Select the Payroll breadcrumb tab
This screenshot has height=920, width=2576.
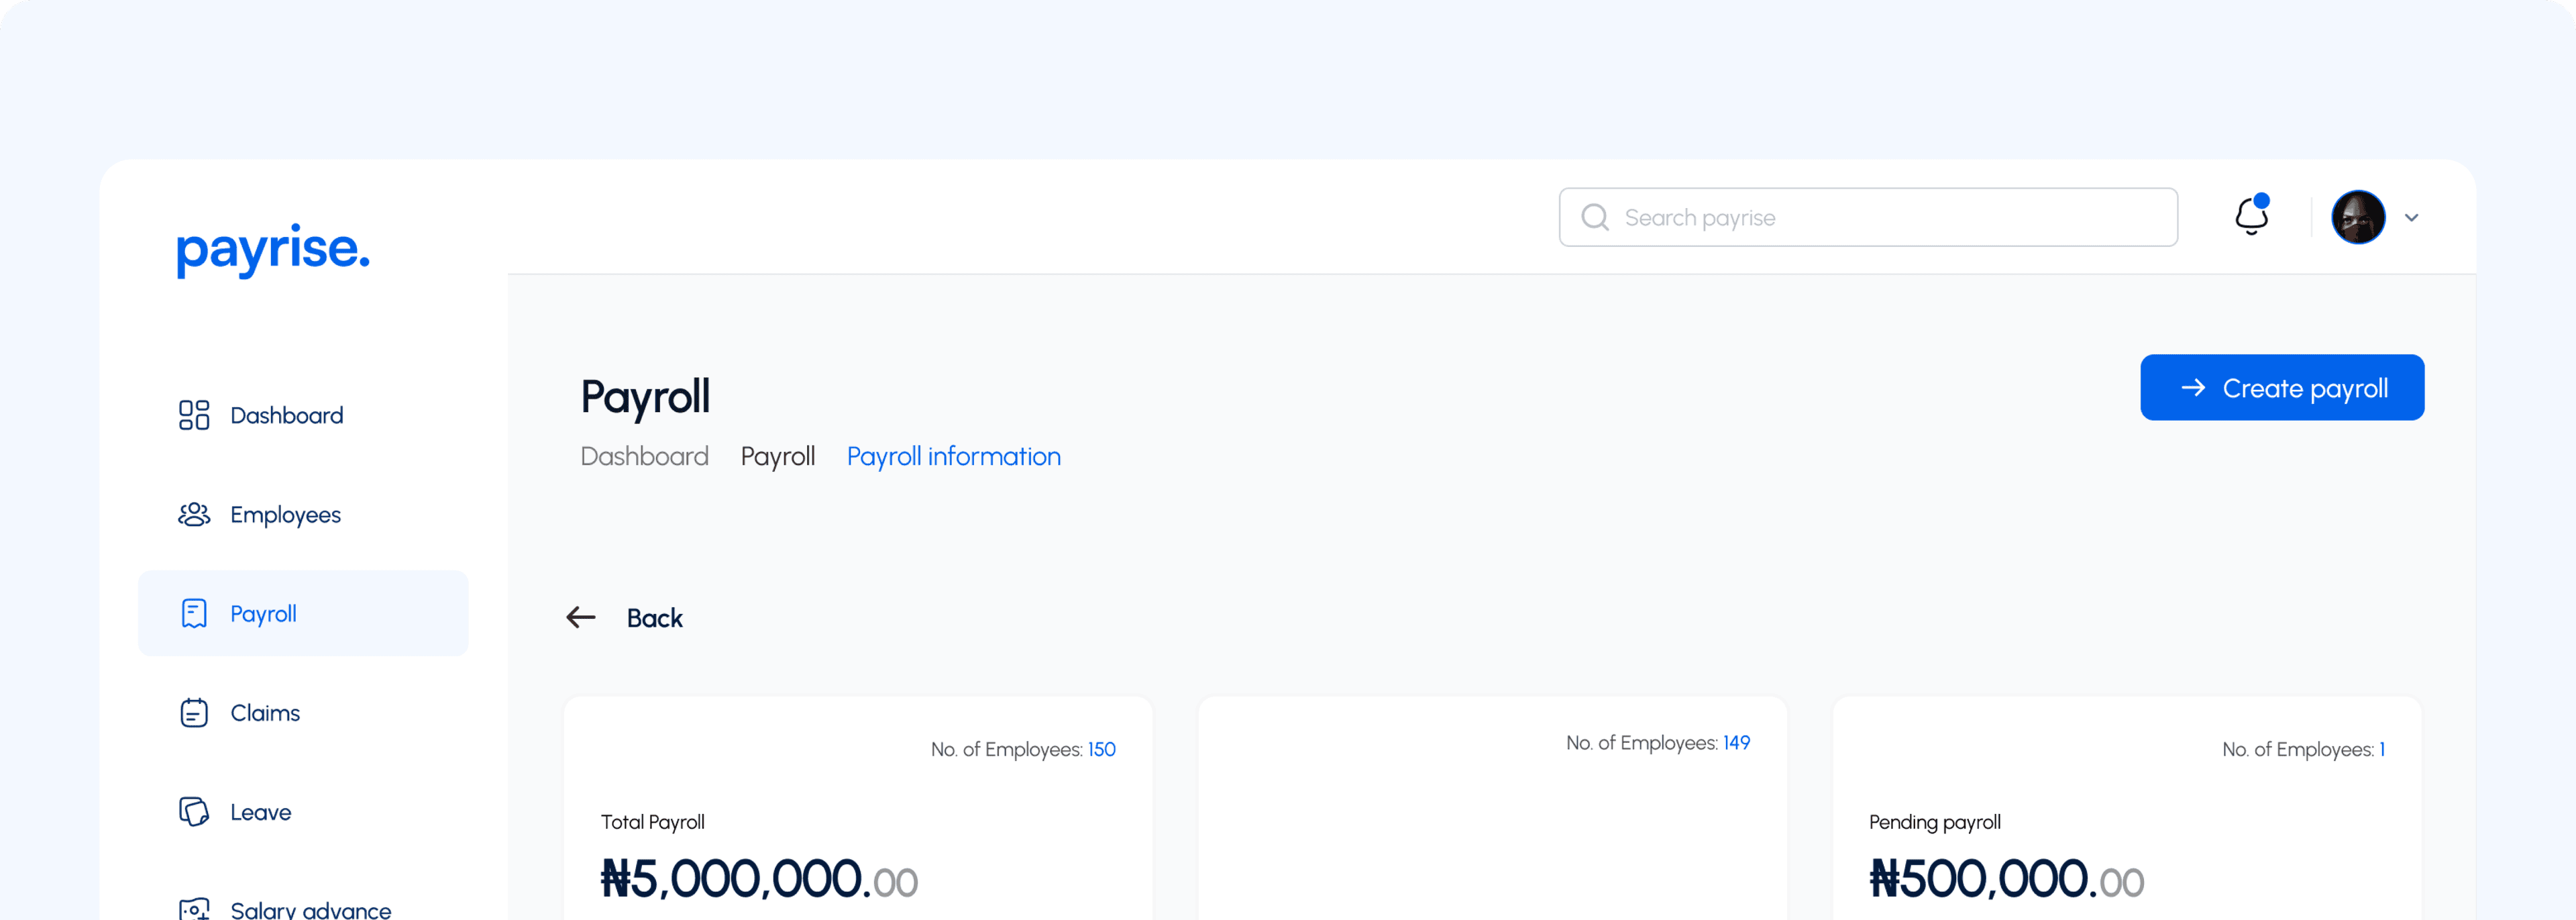779,457
